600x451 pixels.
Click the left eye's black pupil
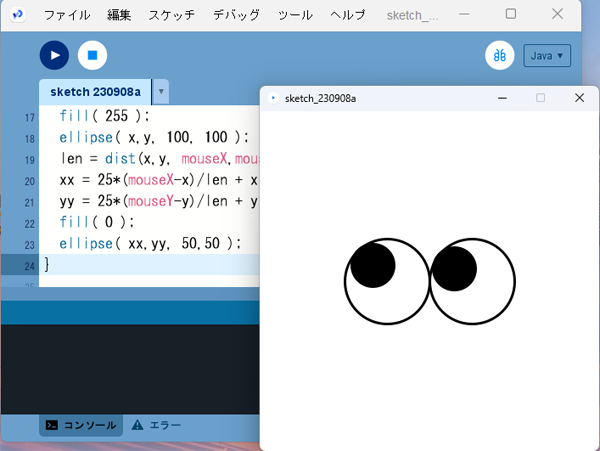coord(372,264)
